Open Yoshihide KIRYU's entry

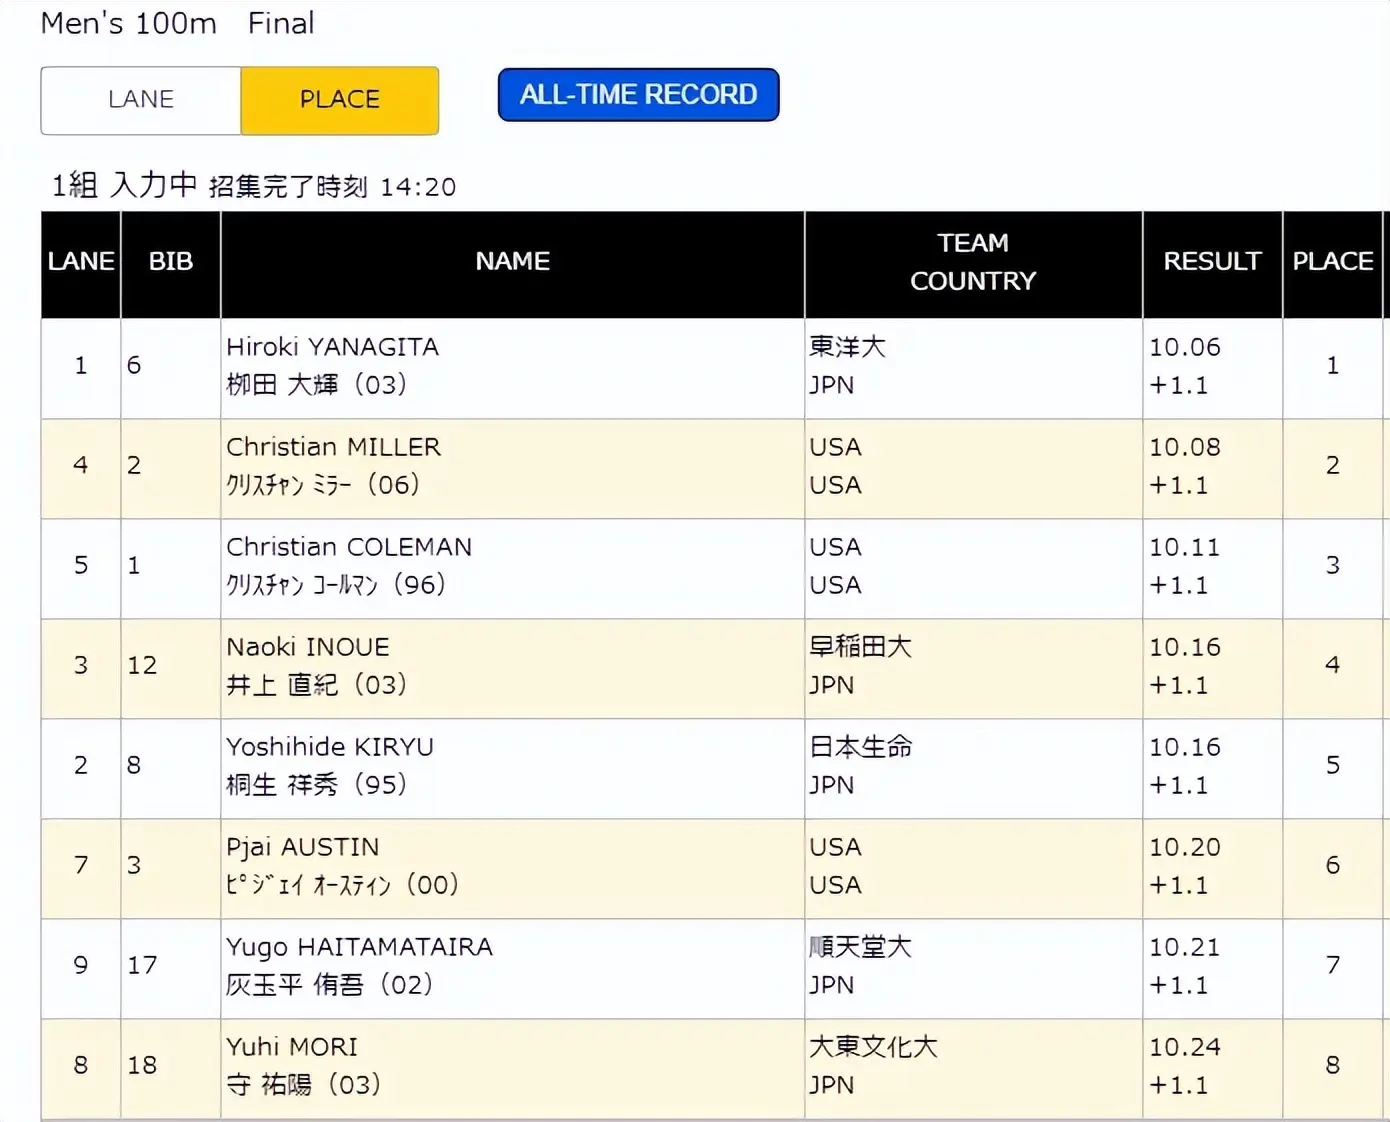329,747
